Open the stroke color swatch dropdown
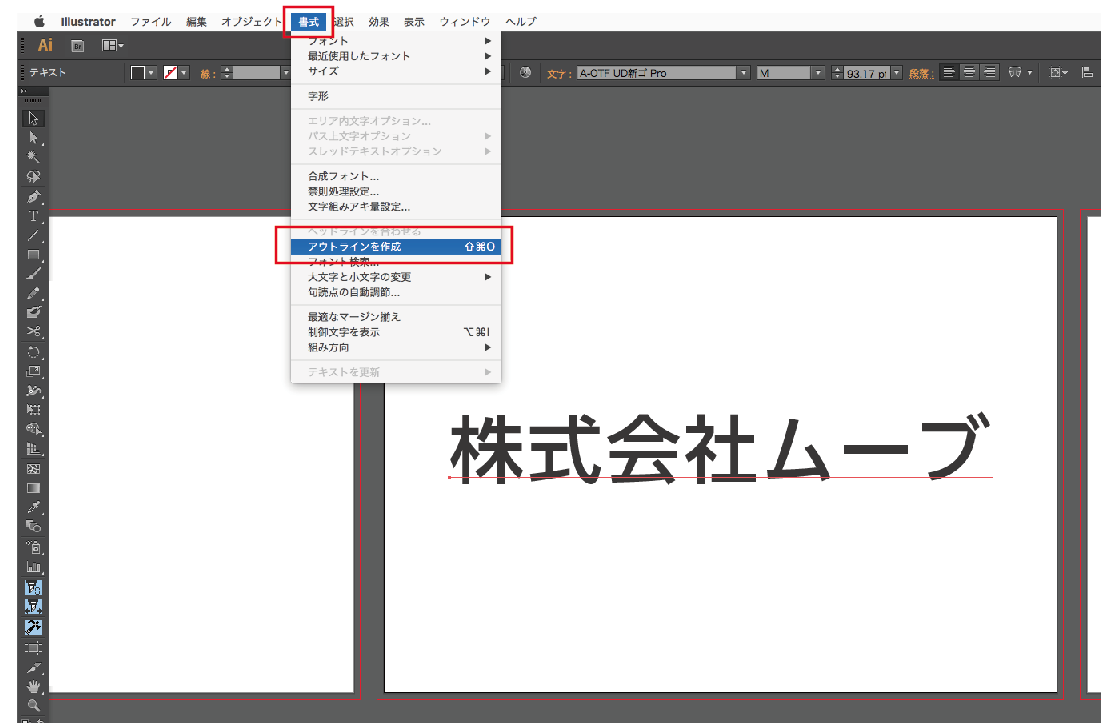 pyautogui.click(x=184, y=73)
